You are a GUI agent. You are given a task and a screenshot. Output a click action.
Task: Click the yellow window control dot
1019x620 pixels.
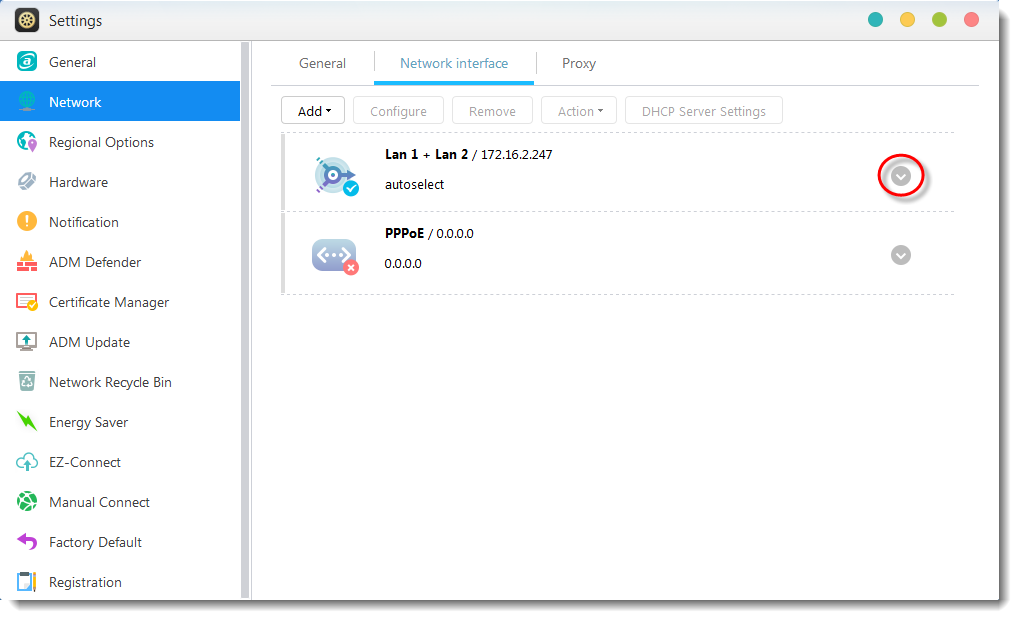(x=907, y=19)
